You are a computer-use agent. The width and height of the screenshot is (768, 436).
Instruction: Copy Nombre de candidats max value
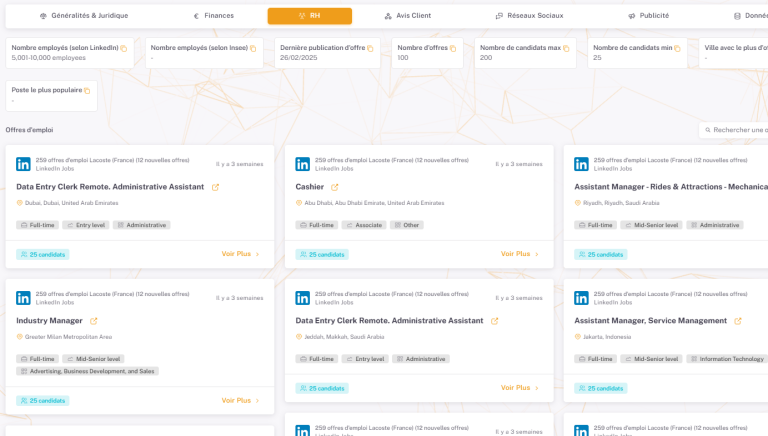point(566,48)
